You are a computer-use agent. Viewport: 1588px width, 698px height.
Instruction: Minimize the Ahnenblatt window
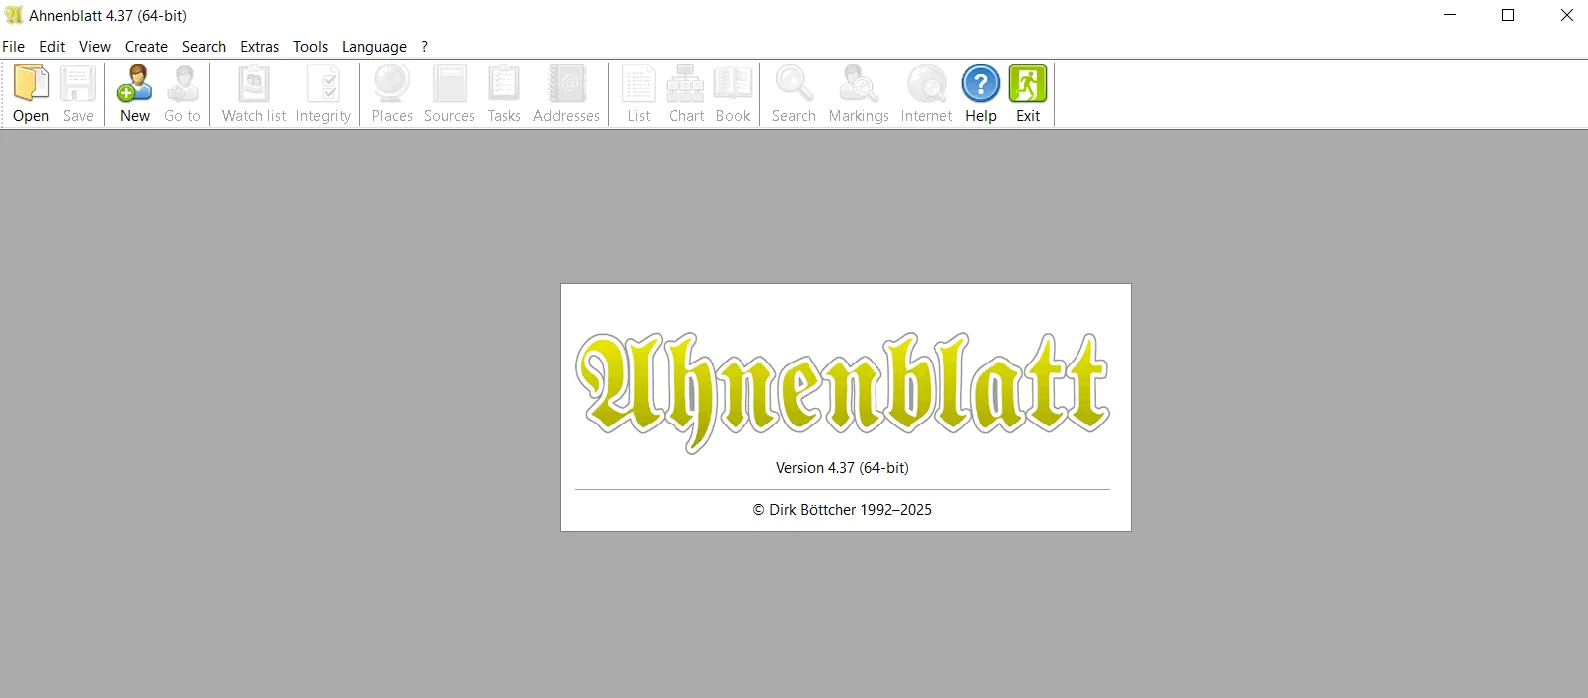pyautogui.click(x=1450, y=15)
